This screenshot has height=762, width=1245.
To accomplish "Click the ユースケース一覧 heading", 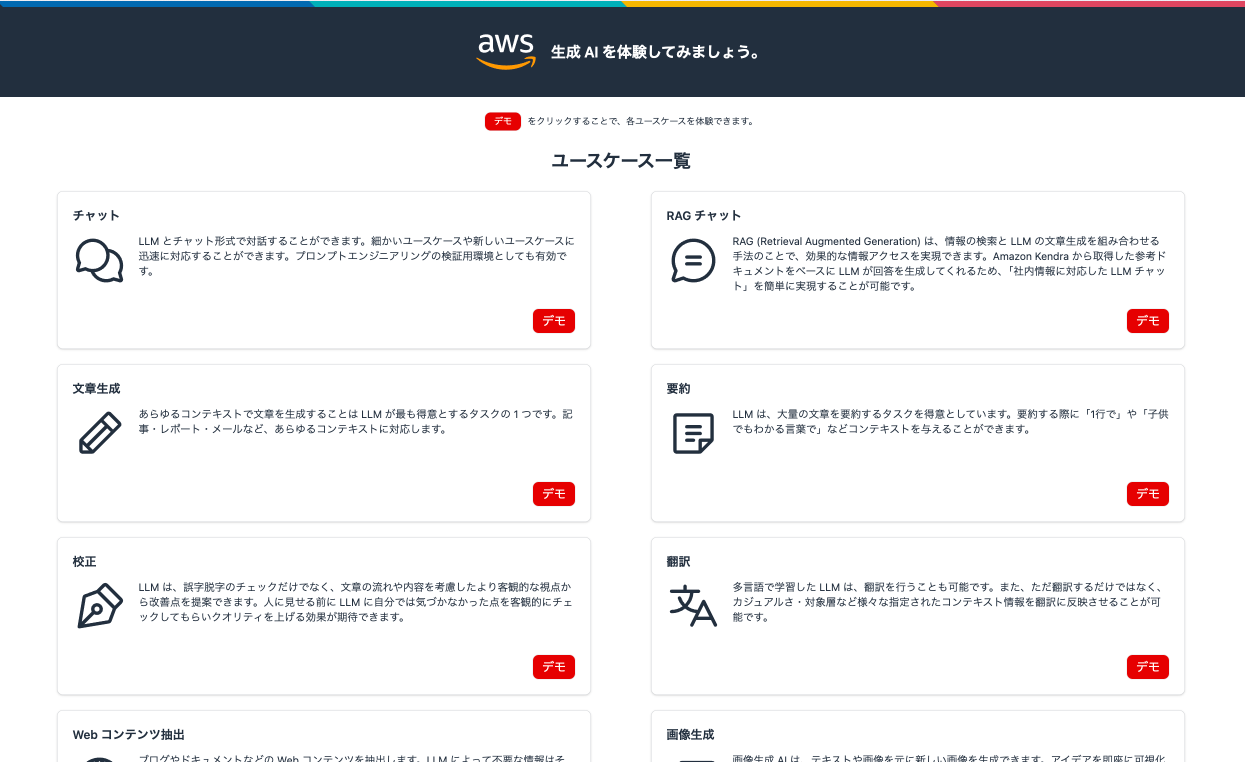I will [622, 158].
